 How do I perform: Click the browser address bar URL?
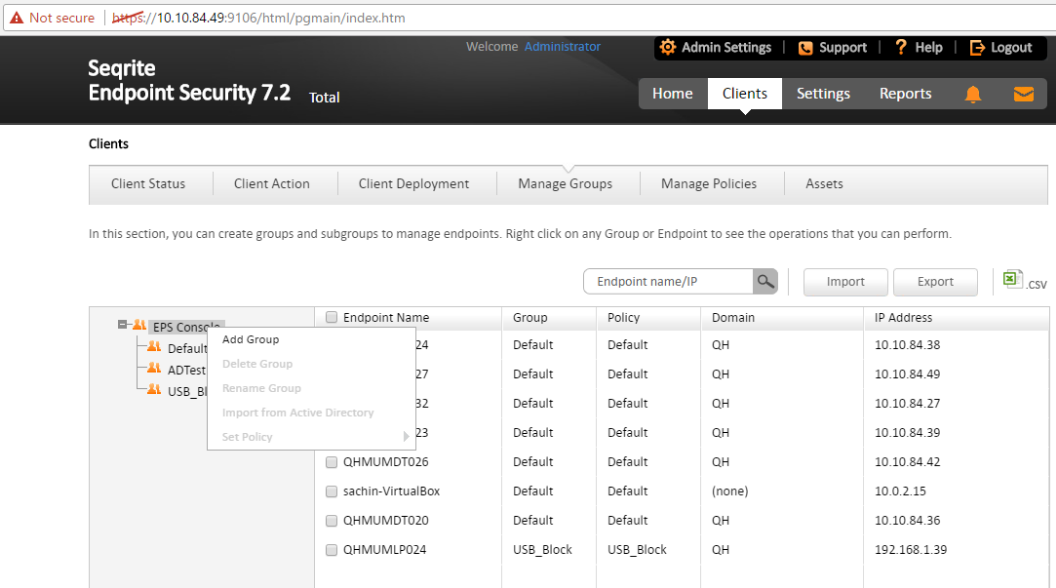[x=259, y=18]
